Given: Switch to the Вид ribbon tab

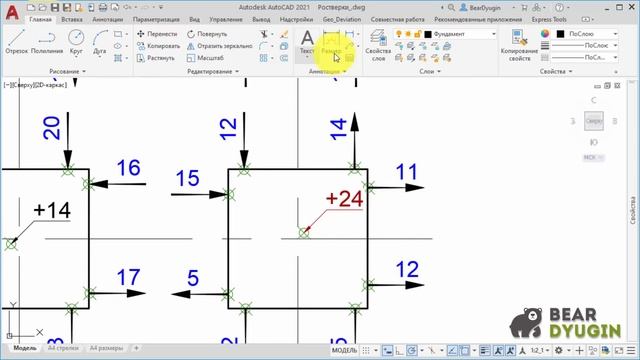Looking at the screenshot, I should (x=194, y=19).
